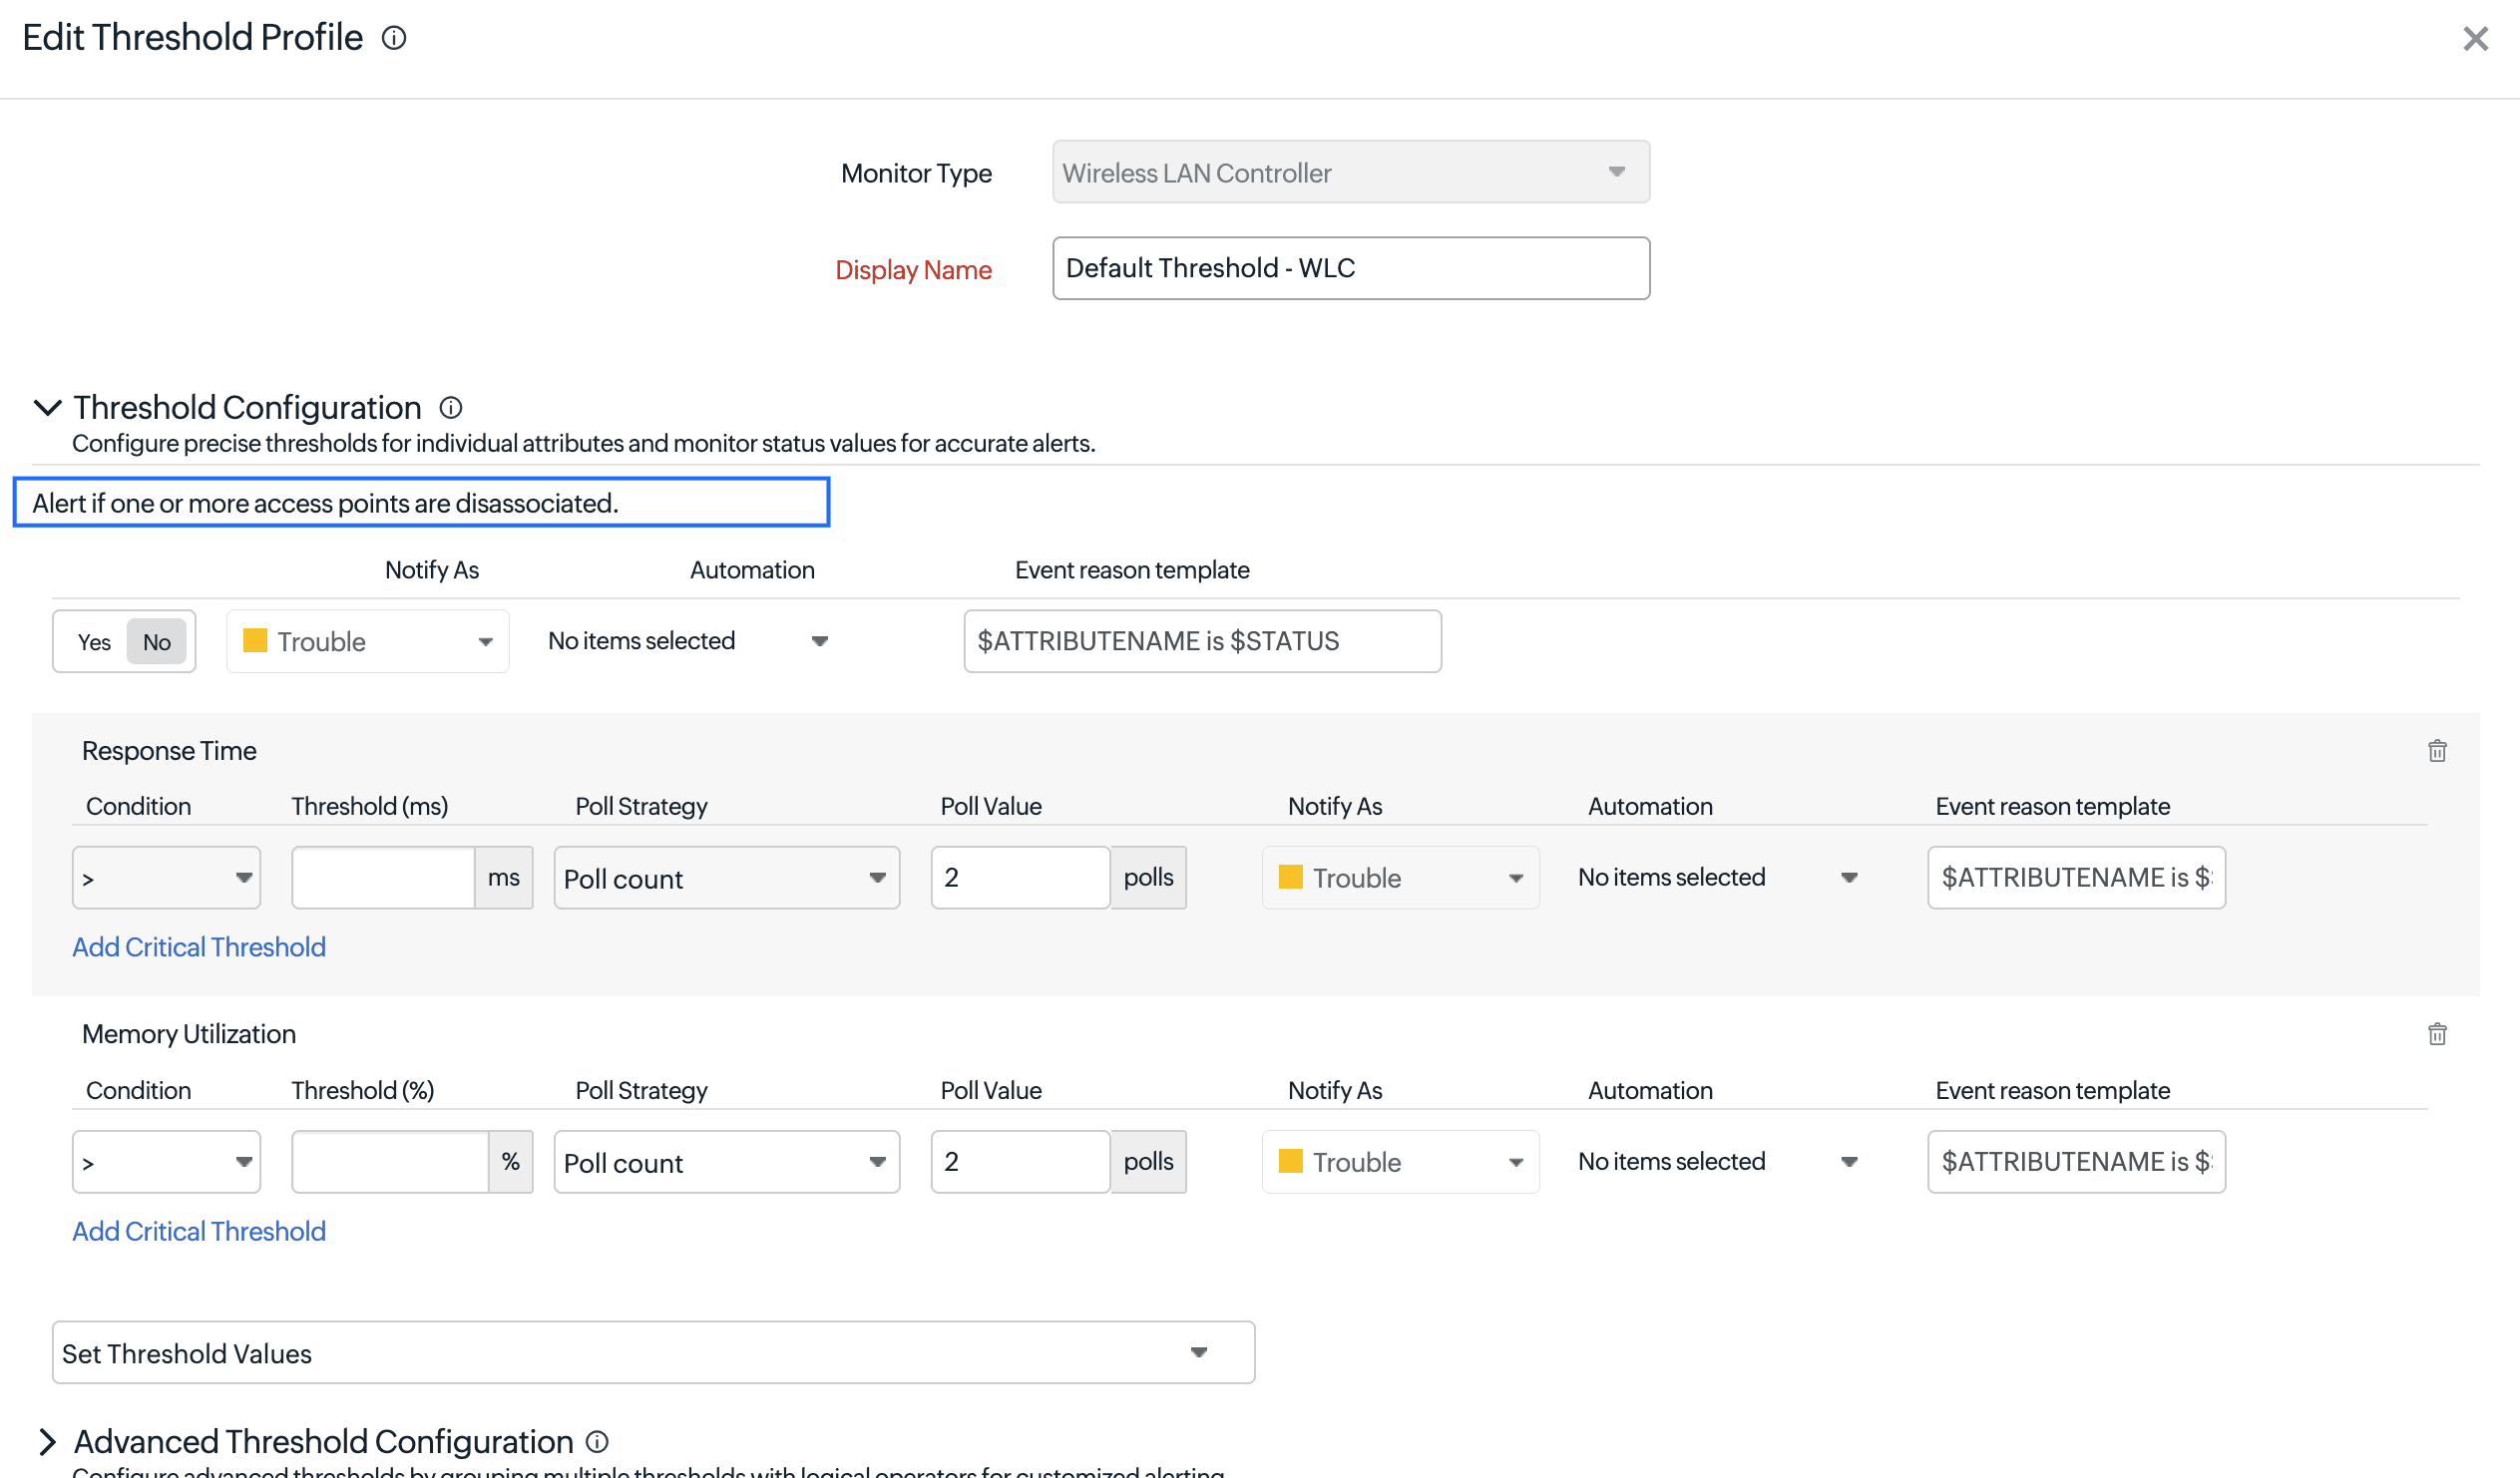Open the Monitor Type dropdown

(x=1350, y=172)
